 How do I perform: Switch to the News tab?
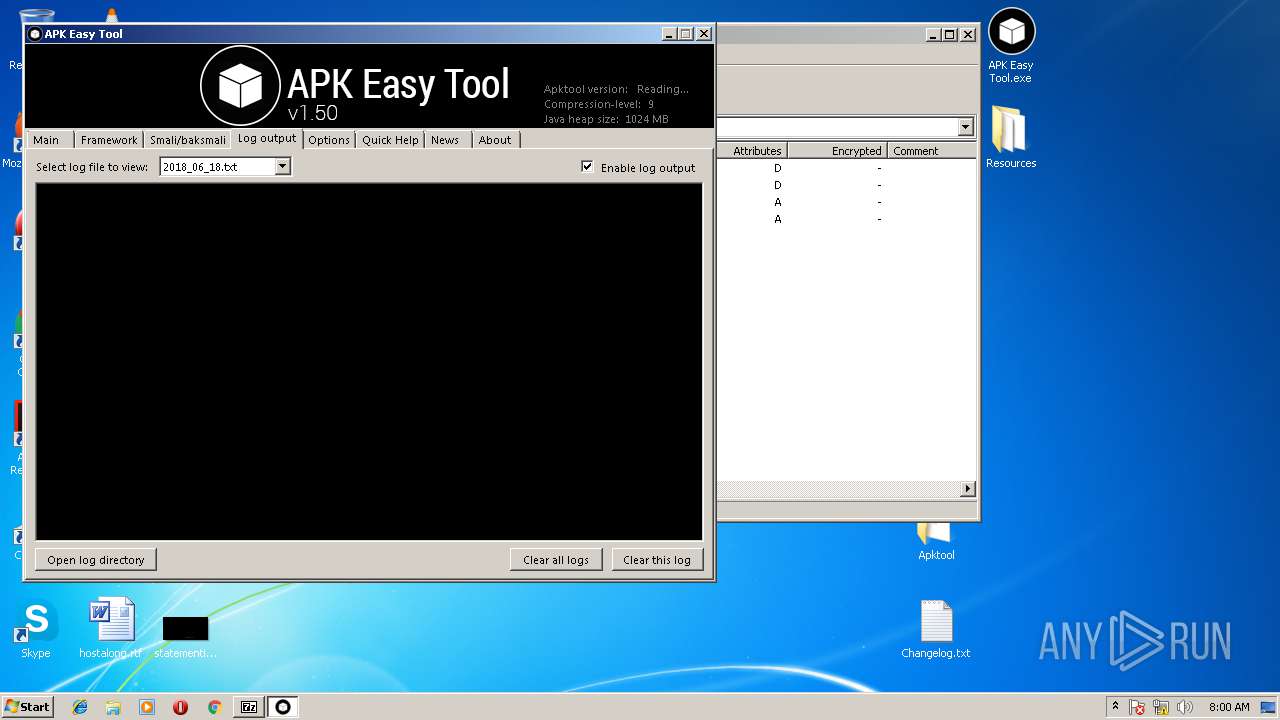(x=445, y=140)
